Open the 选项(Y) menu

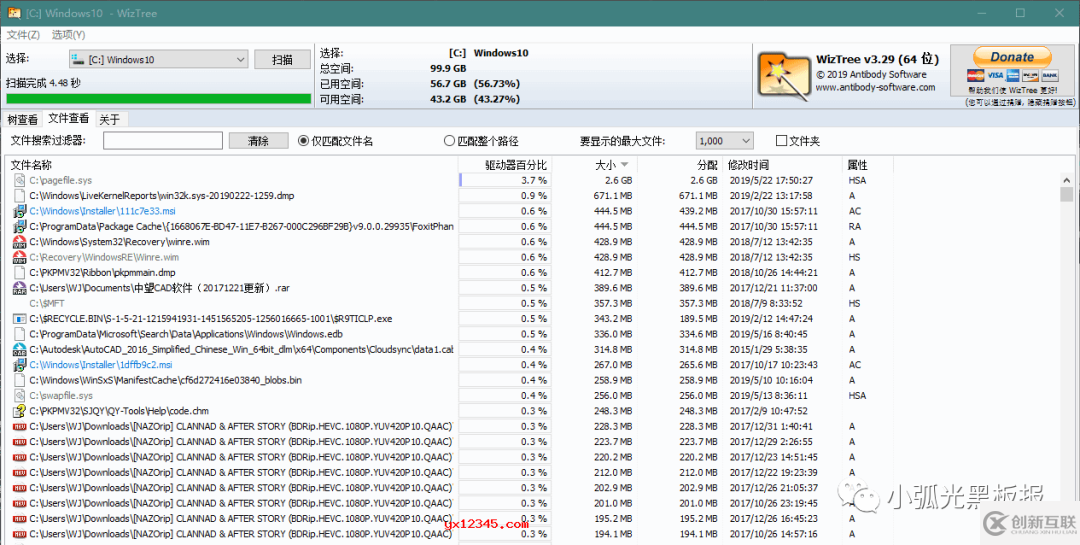(68, 34)
